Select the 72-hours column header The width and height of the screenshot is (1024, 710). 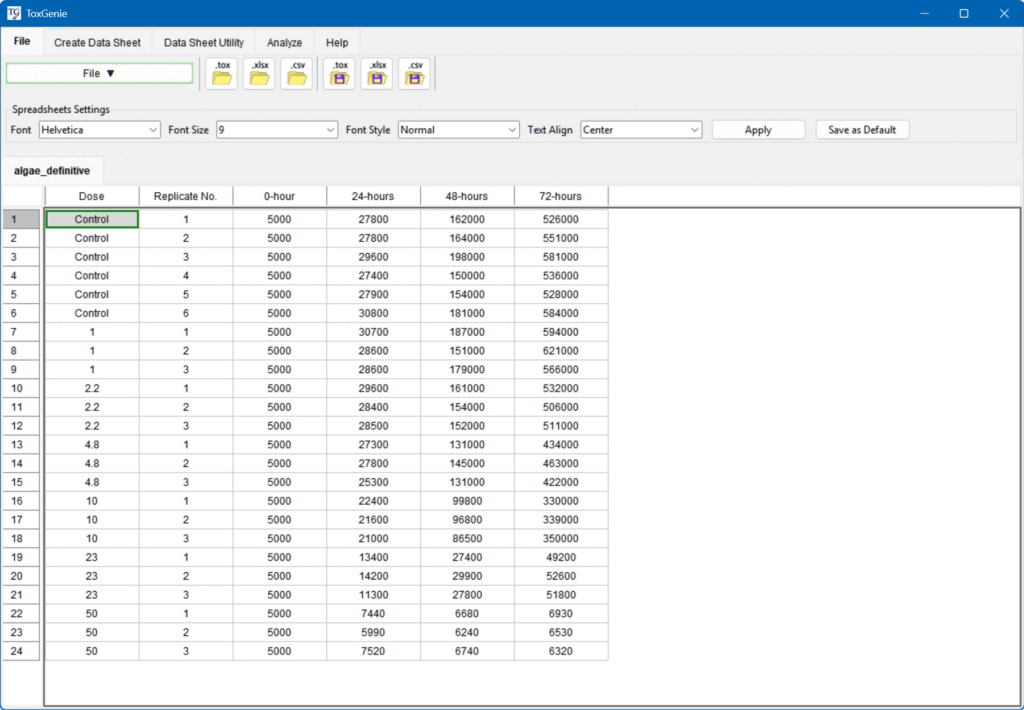point(560,196)
